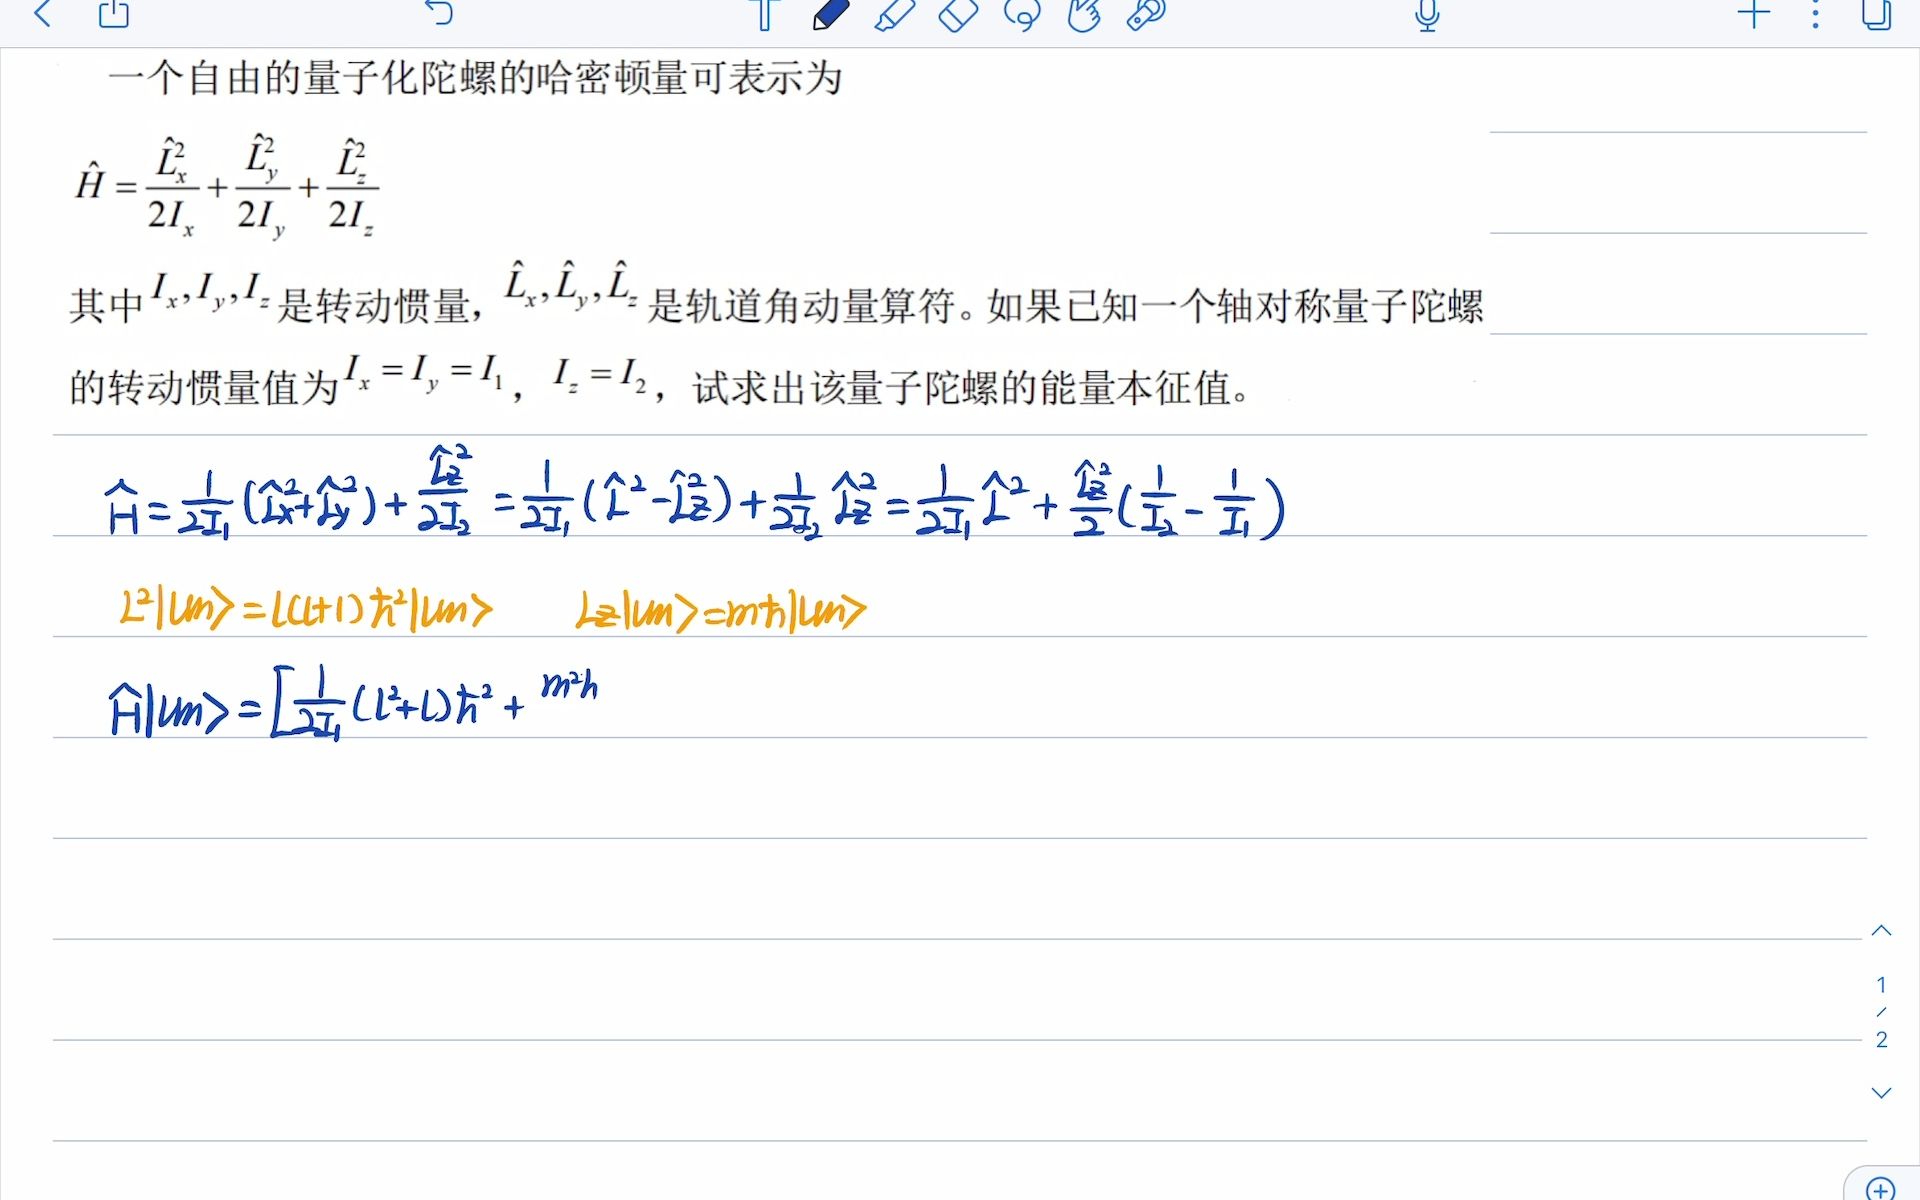
Task: Activate the eraser tool
Action: point(956,15)
